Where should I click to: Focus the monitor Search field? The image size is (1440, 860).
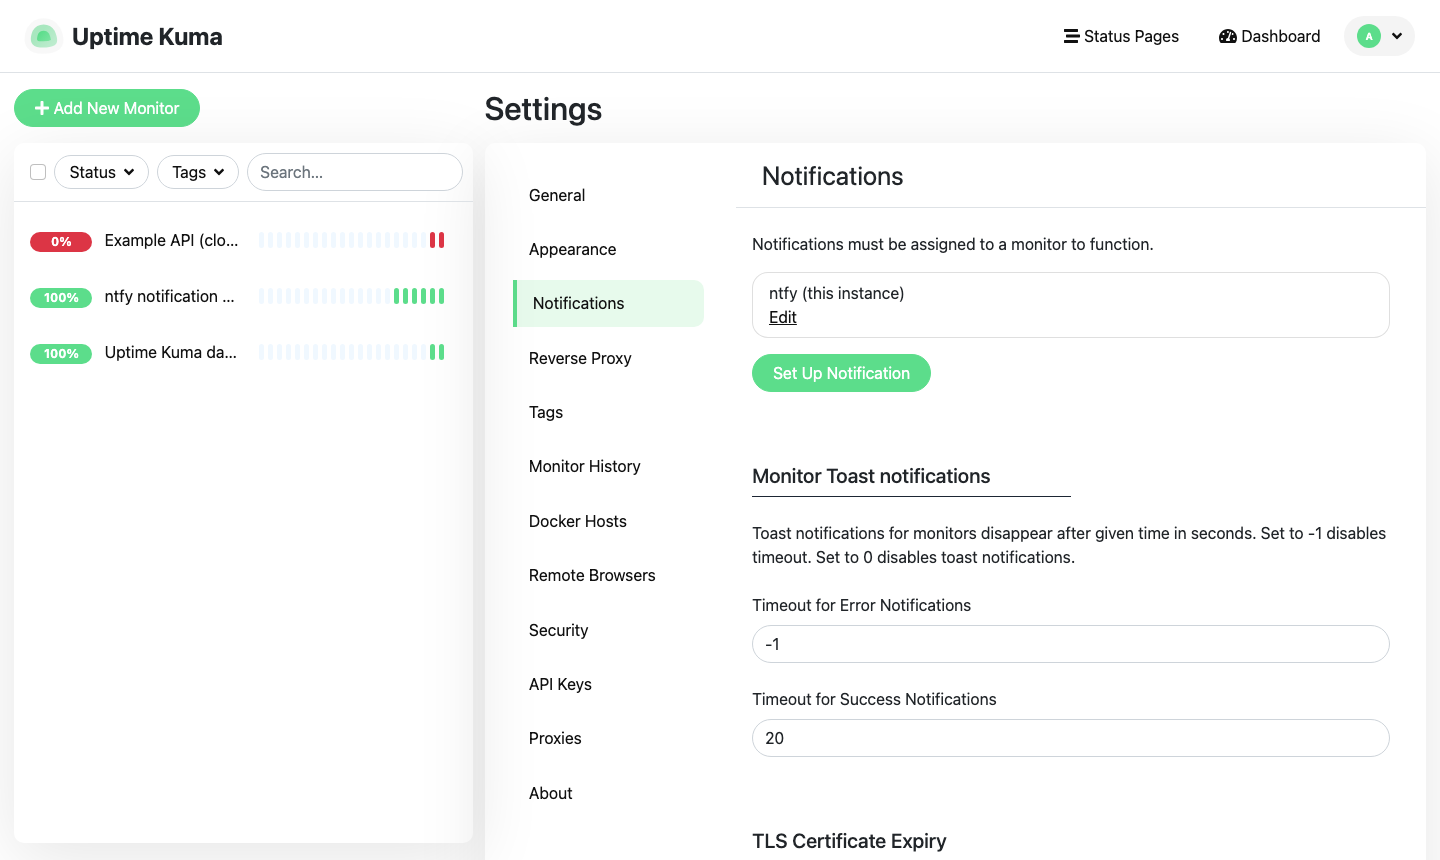(355, 172)
